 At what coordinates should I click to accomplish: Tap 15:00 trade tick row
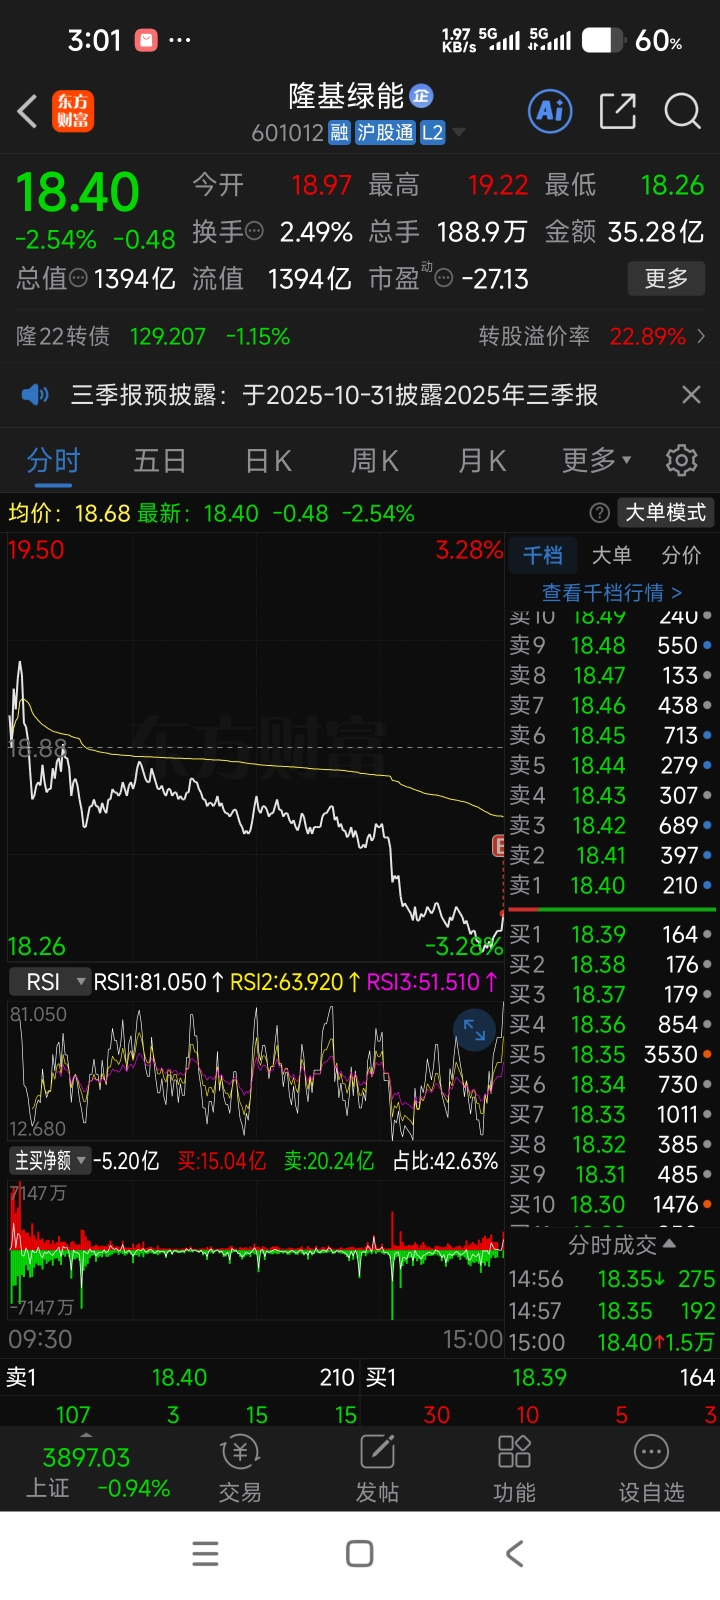pyautogui.click(x=611, y=1342)
